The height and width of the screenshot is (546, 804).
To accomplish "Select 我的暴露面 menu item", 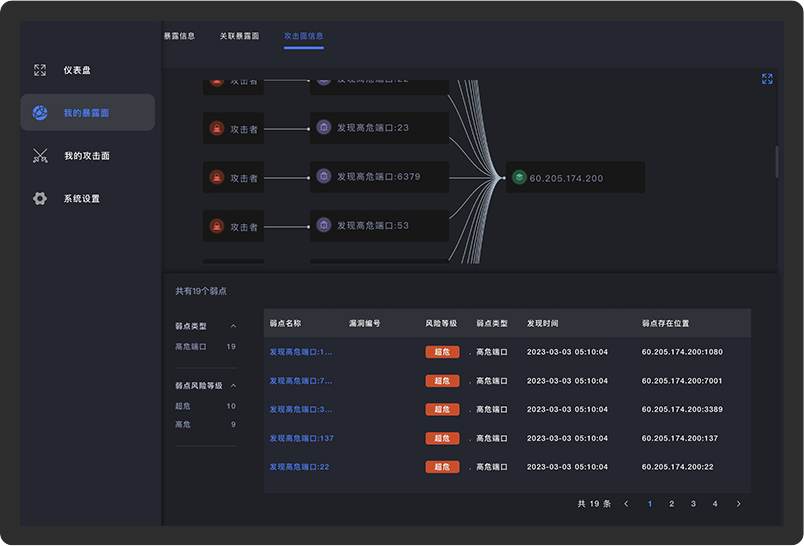I will tap(88, 112).
